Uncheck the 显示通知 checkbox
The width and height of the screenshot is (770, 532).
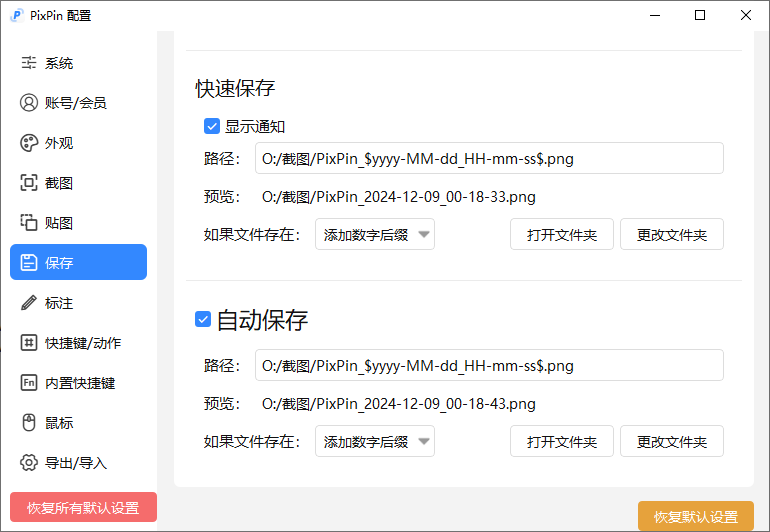coord(212,126)
